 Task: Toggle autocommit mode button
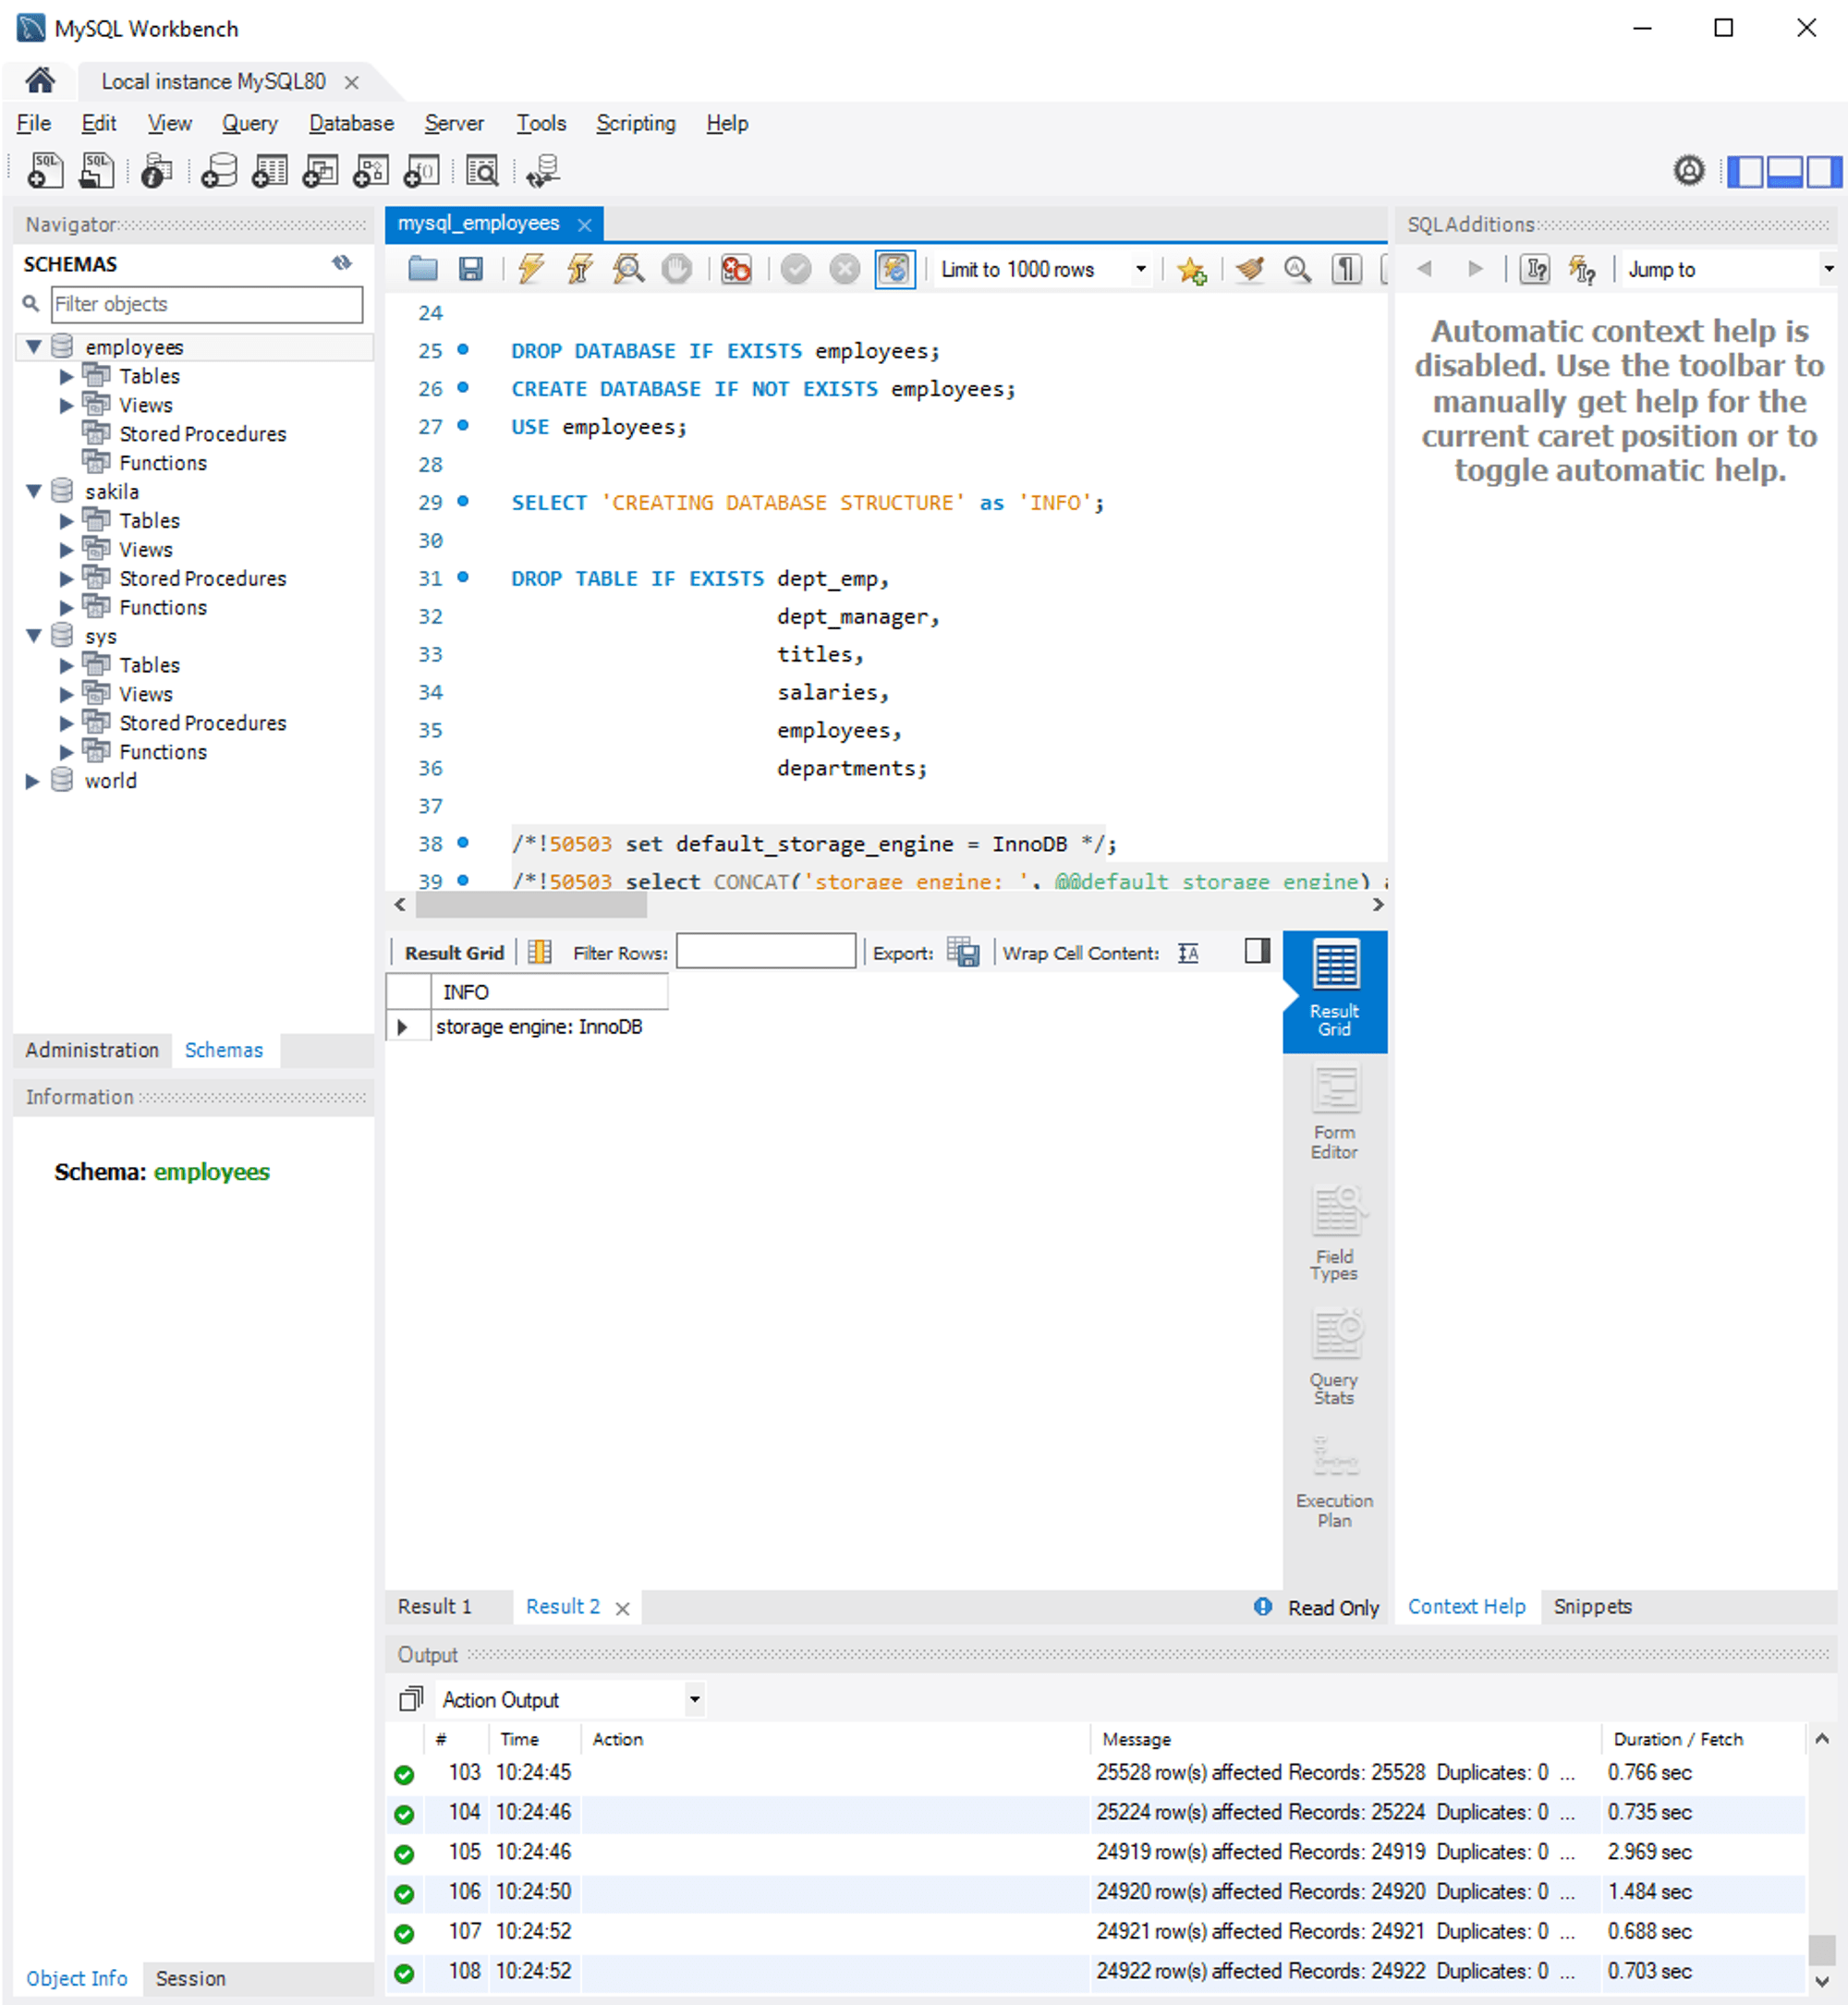tap(894, 269)
